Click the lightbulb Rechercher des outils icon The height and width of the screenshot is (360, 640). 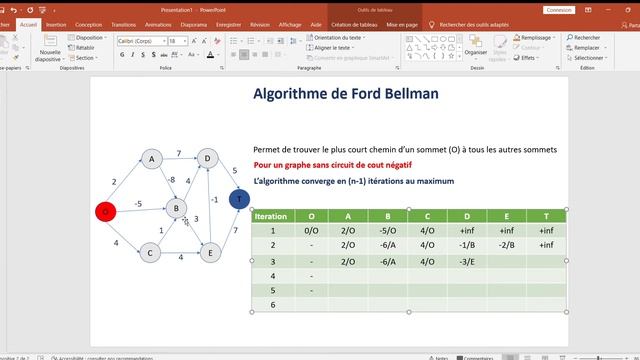[x=431, y=25]
